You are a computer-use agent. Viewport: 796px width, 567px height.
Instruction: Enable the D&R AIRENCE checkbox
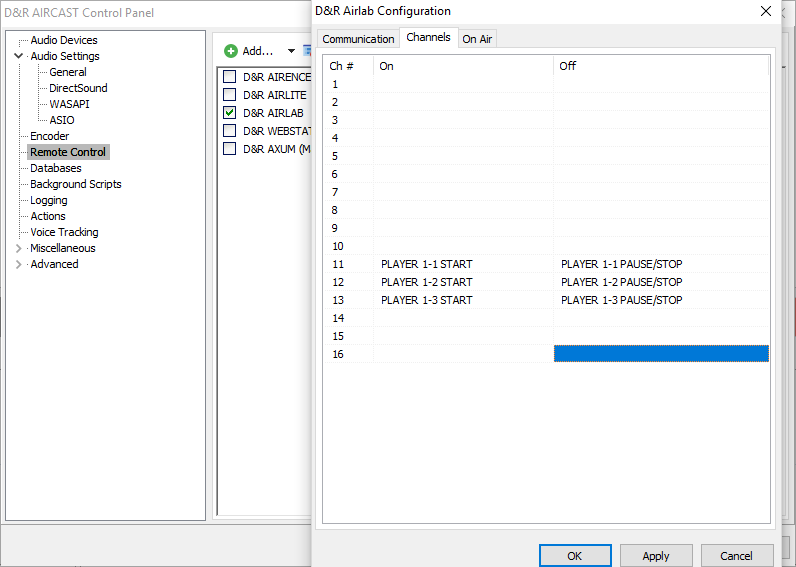229,77
